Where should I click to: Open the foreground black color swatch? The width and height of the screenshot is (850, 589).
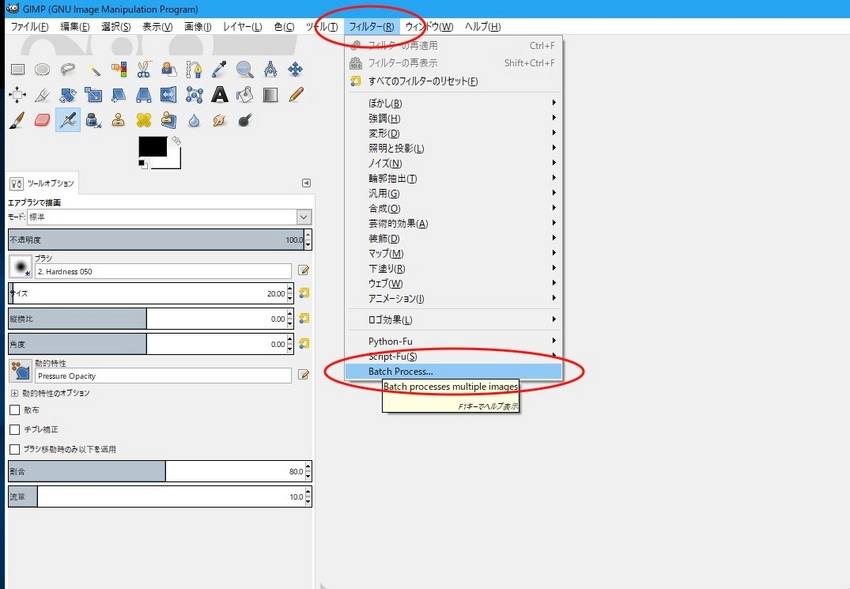click(152, 147)
